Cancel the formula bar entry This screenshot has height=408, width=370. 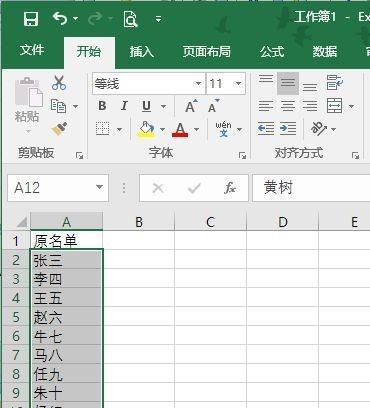tap(158, 188)
